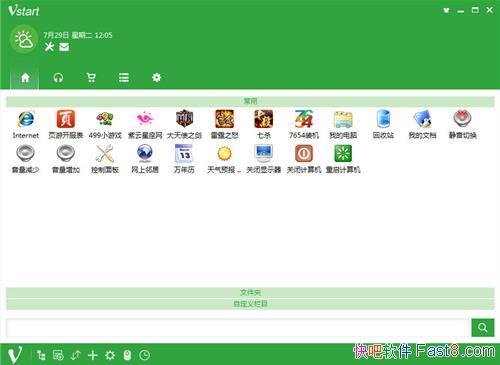Click the 静音切换 mute toggle icon
This screenshot has width=500, height=365.
(x=462, y=119)
